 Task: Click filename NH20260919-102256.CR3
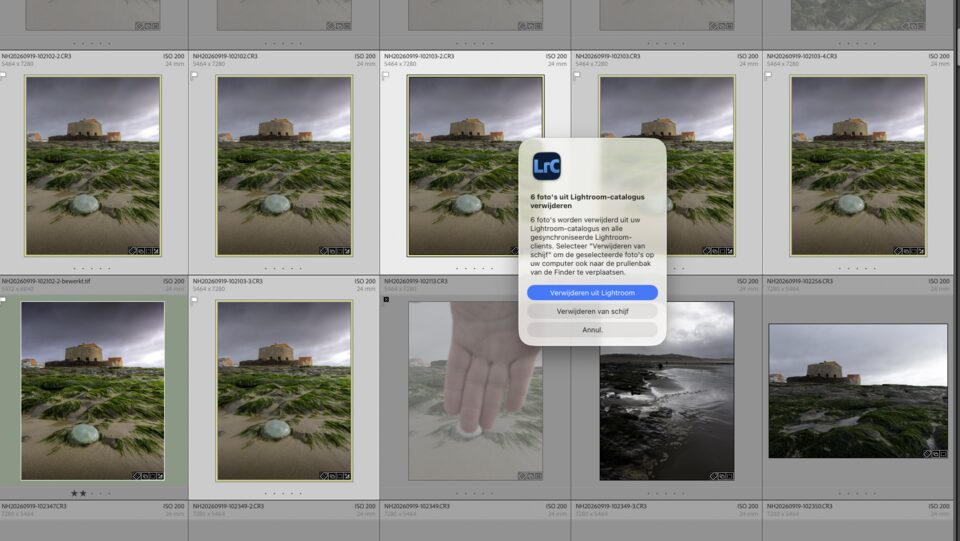tap(800, 281)
